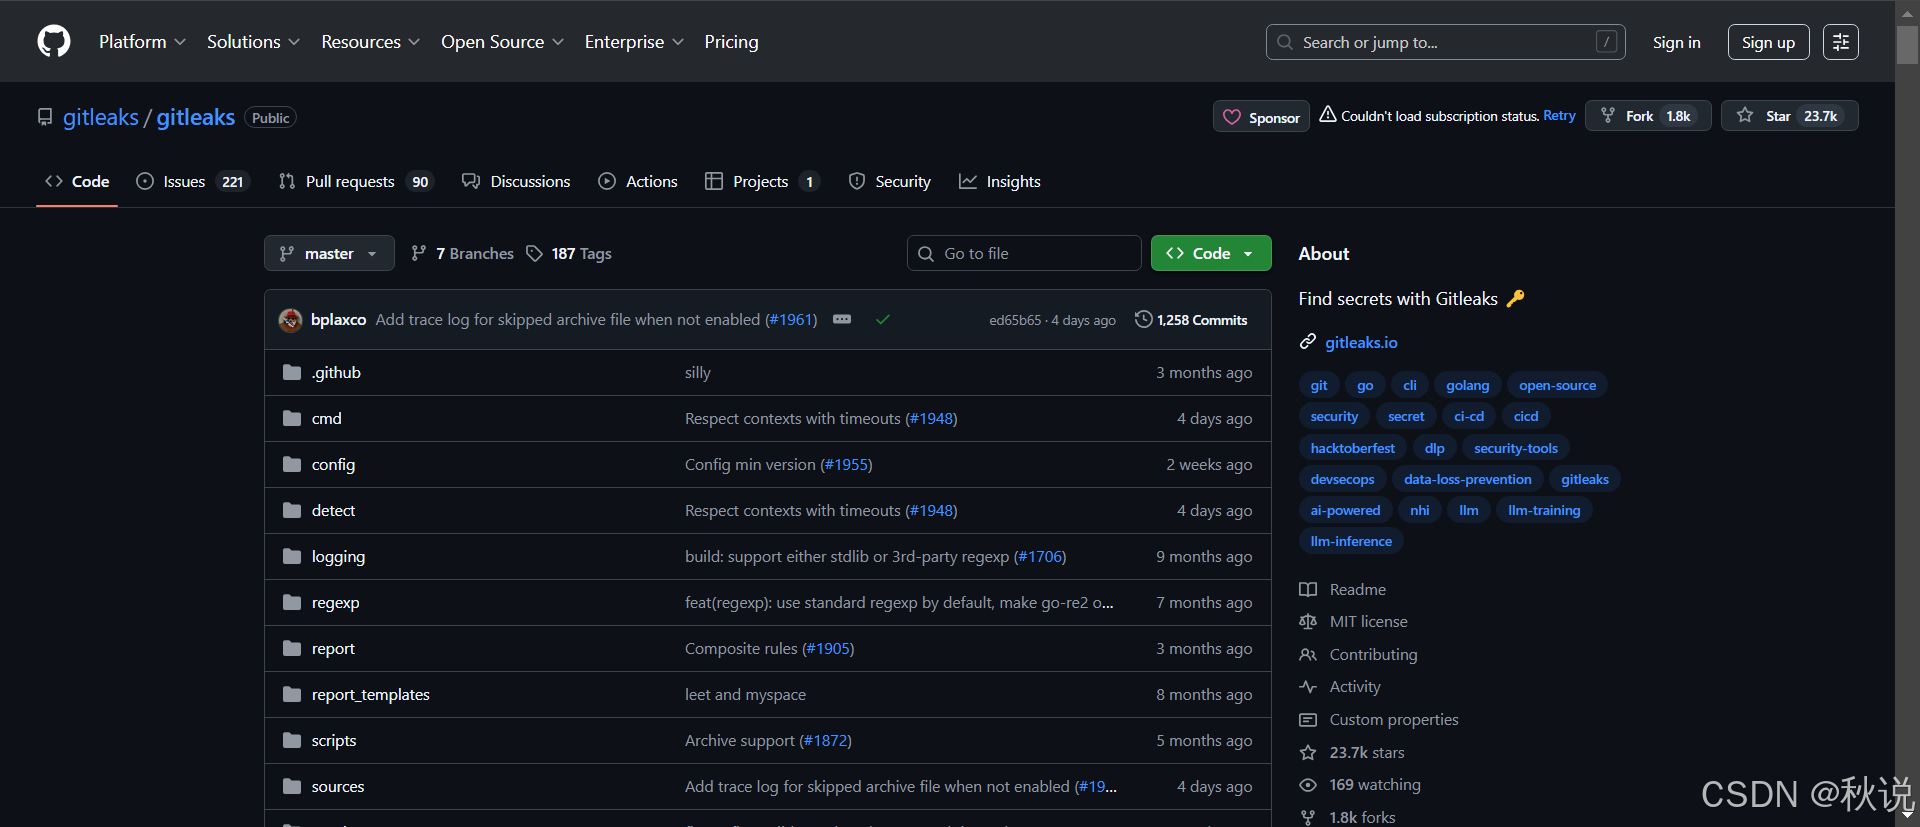Switch to the Security tab
1920x827 pixels.
click(889, 181)
